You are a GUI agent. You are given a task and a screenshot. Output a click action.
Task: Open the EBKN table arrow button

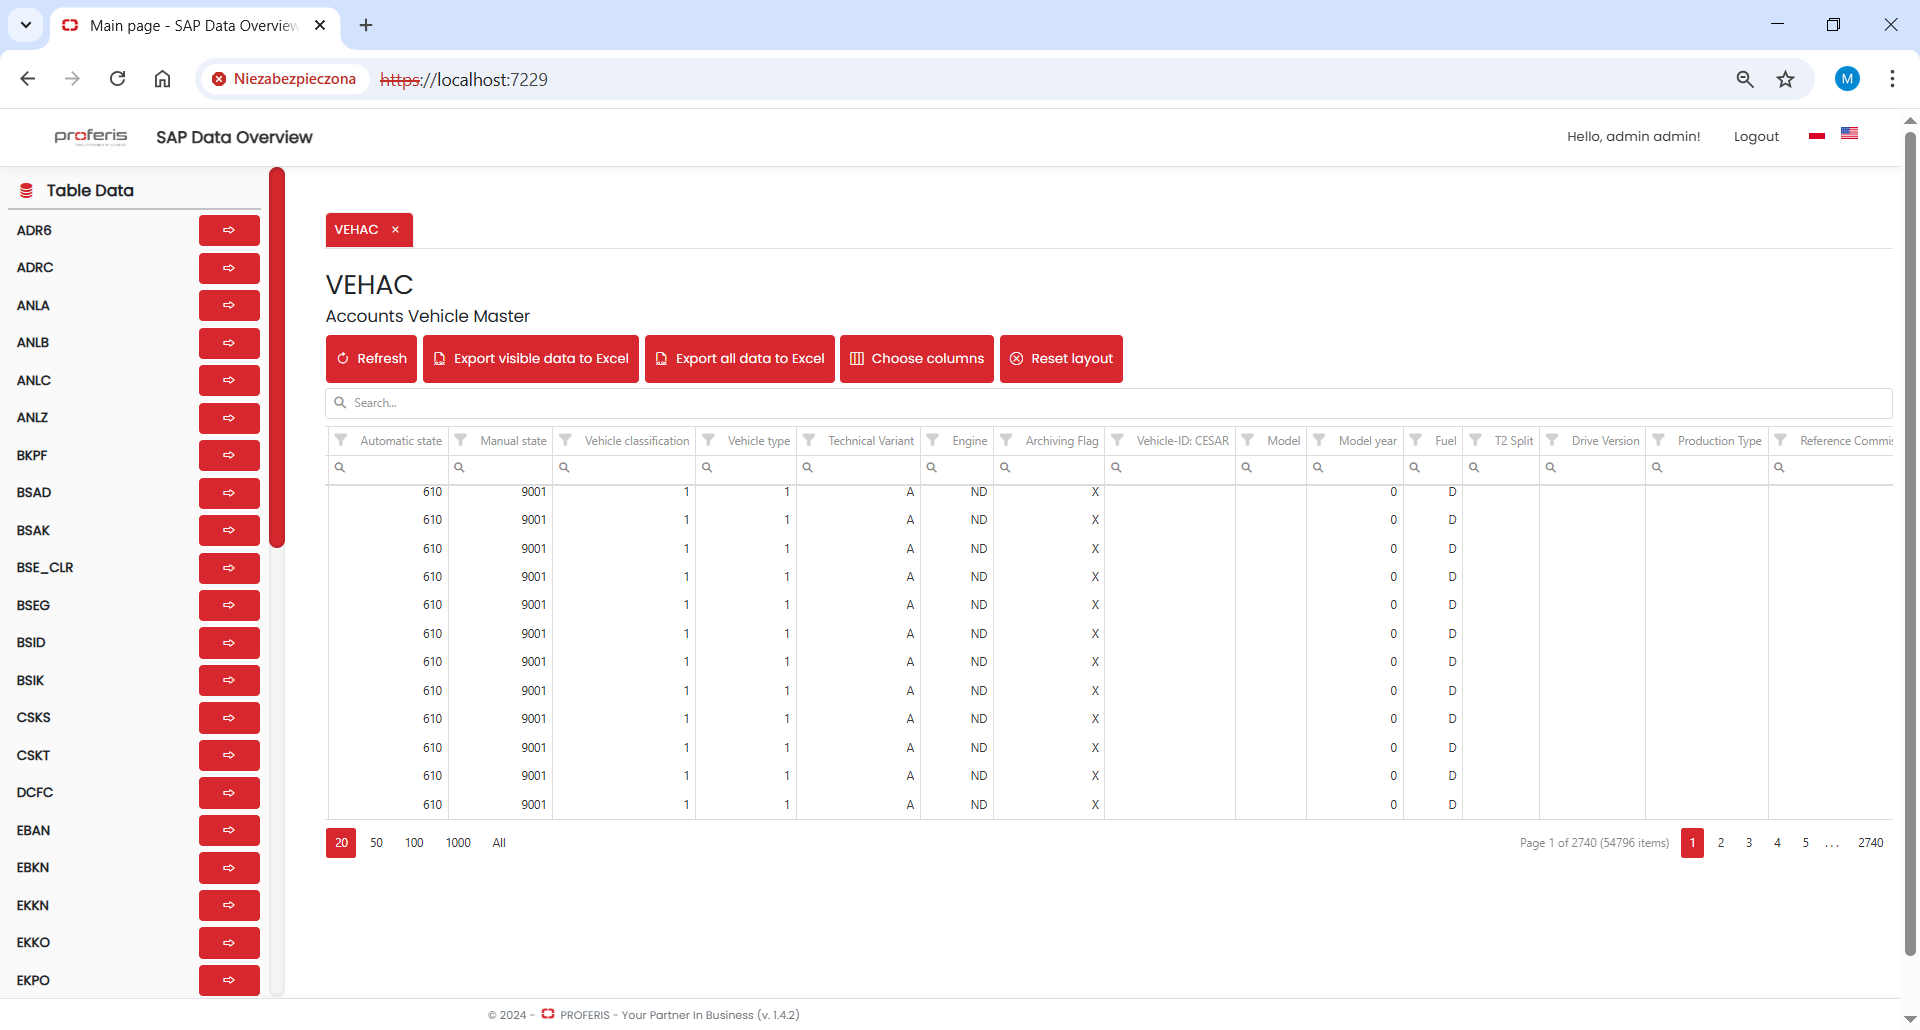click(x=229, y=868)
